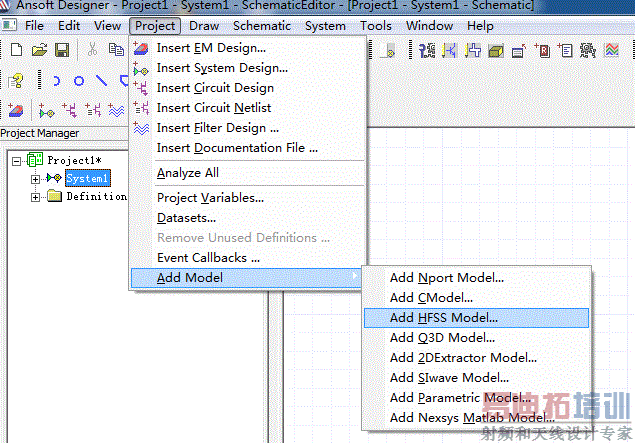The width and height of the screenshot is (635, 443).
Task: Choose Add Nexsys Matlab Model
Action: [476, 417]
